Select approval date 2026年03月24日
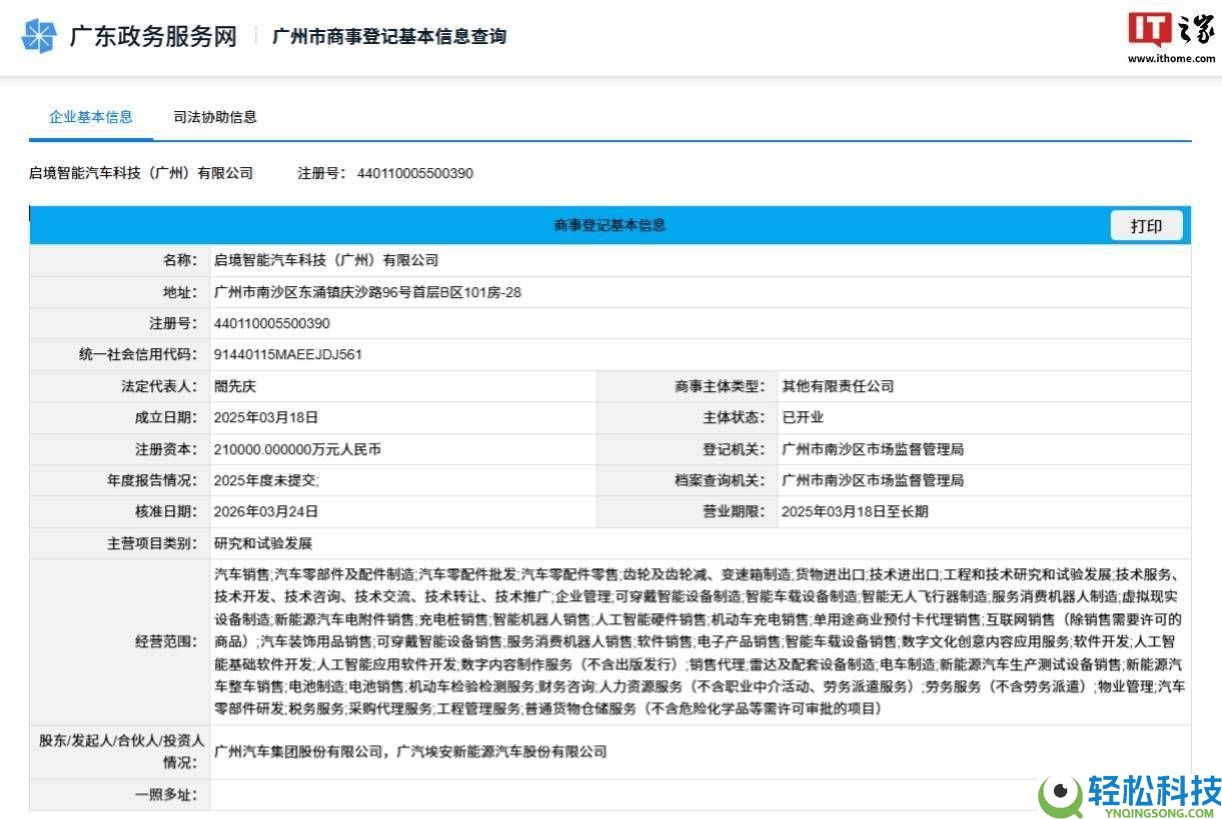The image size is (1222, 819). [x=266, y=511]
